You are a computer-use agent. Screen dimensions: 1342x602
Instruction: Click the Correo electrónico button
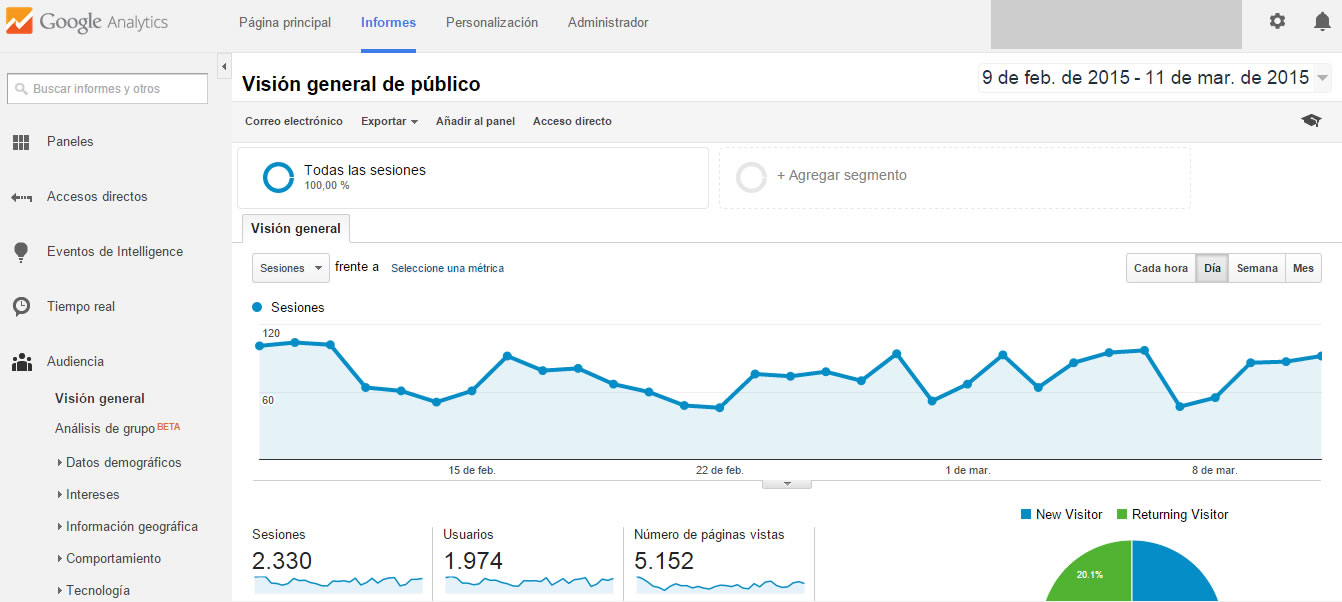pyautogui.click(x=293, y=121)
